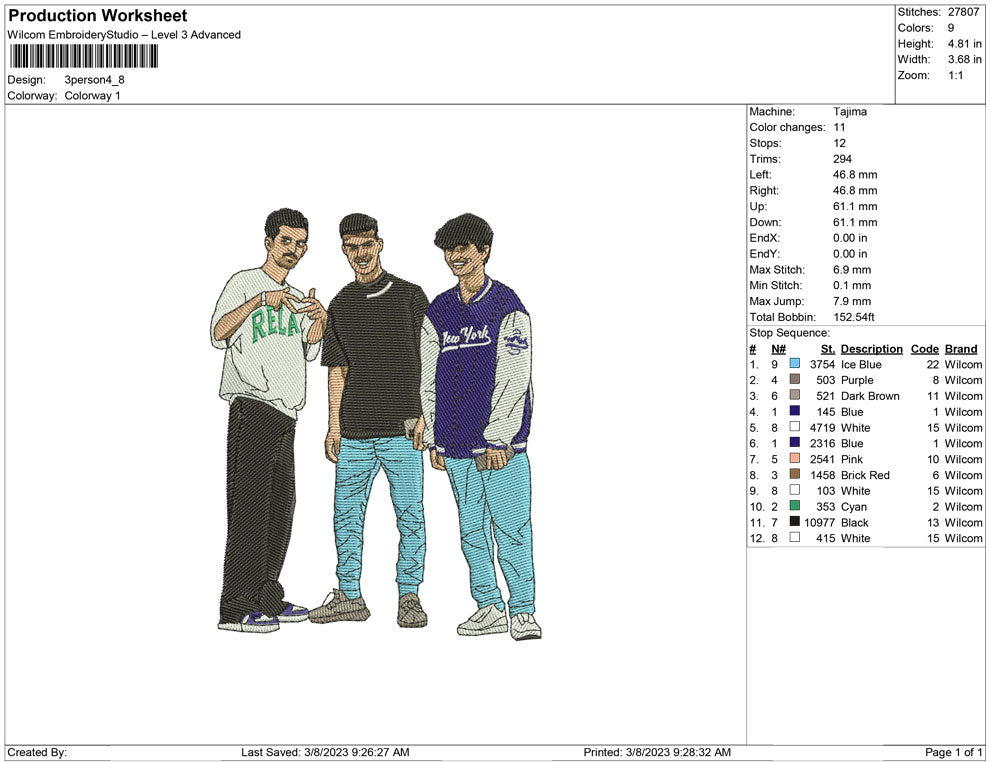Click the height value 4.81 in
The width and height of the screenshot is (990, 762).
coord(965,44)
